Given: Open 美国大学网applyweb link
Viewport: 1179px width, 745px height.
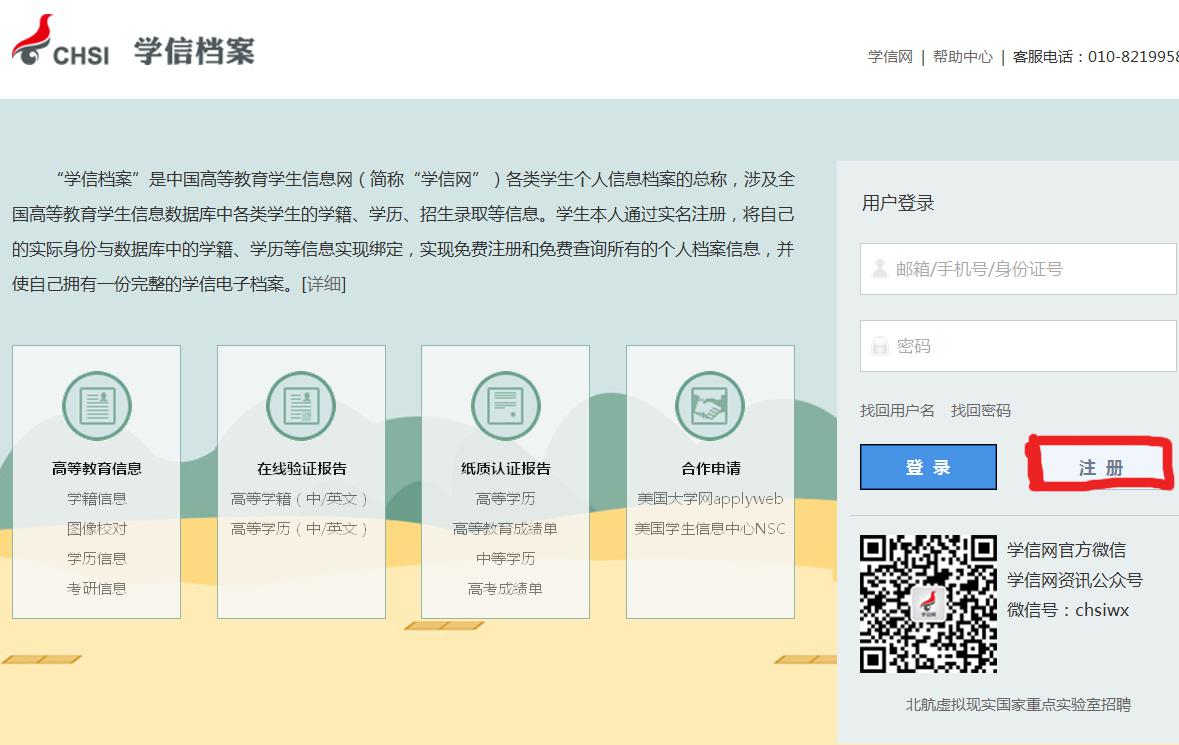Looking at the screenshot, I should 710,499.
